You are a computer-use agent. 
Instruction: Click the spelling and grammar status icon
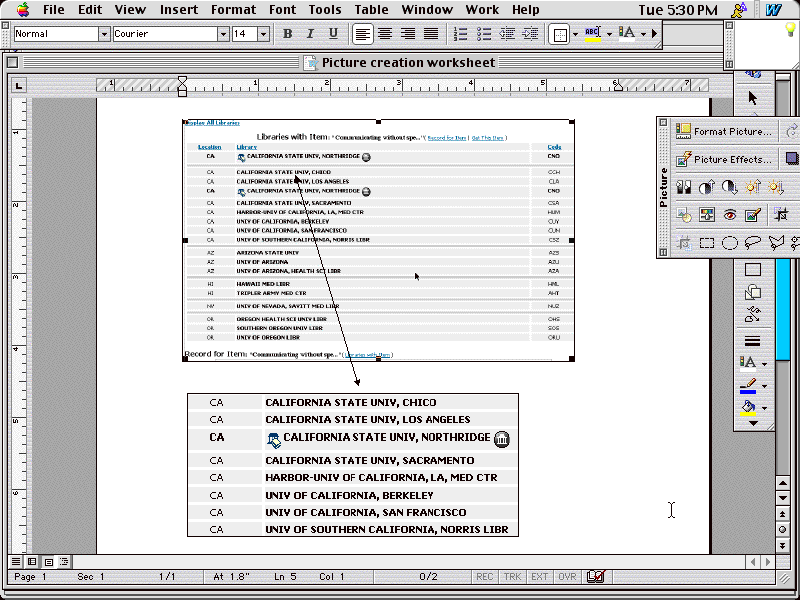coord(595,577)
